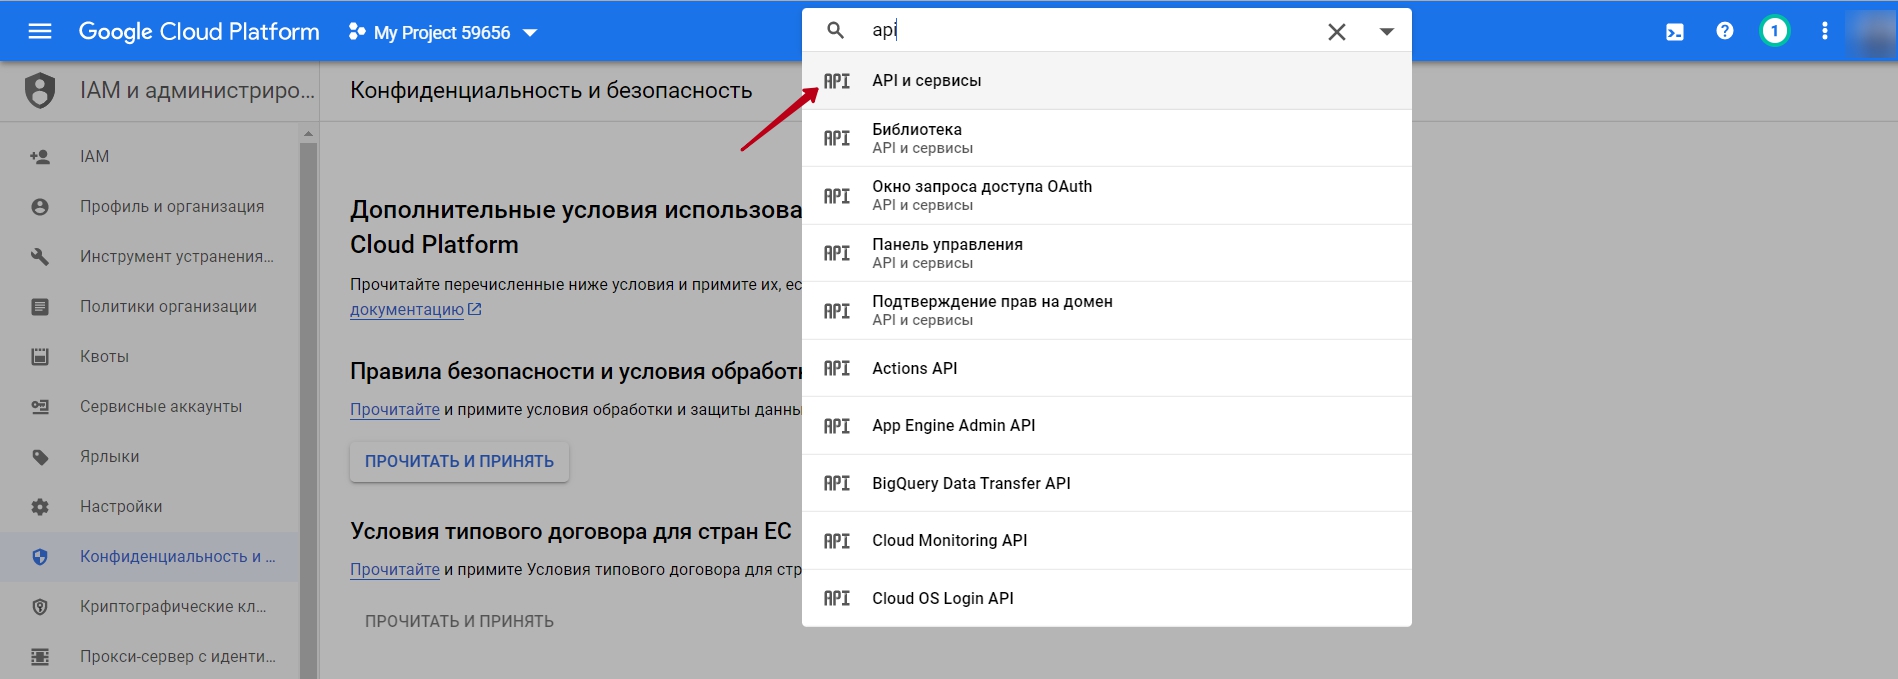Click the IAM shield header icon
The image size is (1898, 679).
[40, 91]
